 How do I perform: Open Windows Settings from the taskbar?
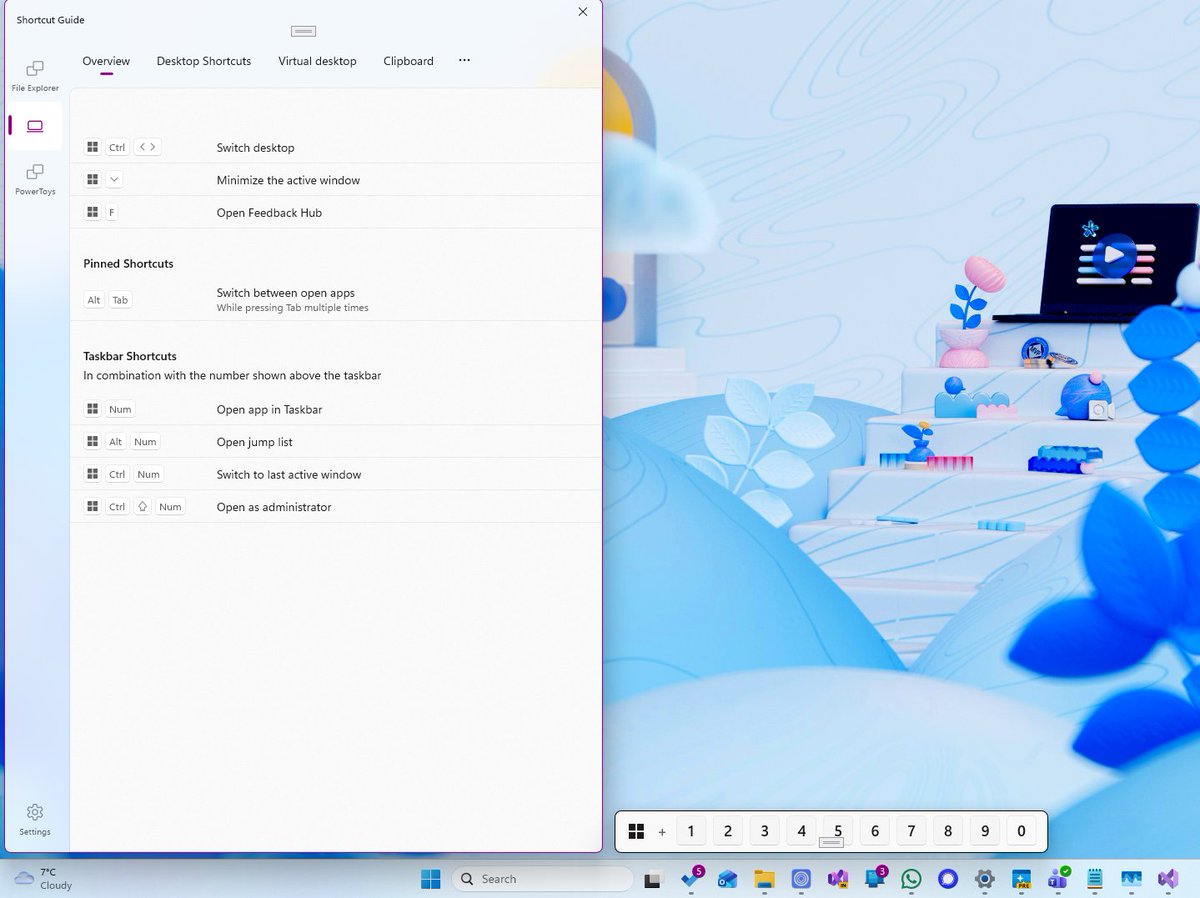(983, 878)
